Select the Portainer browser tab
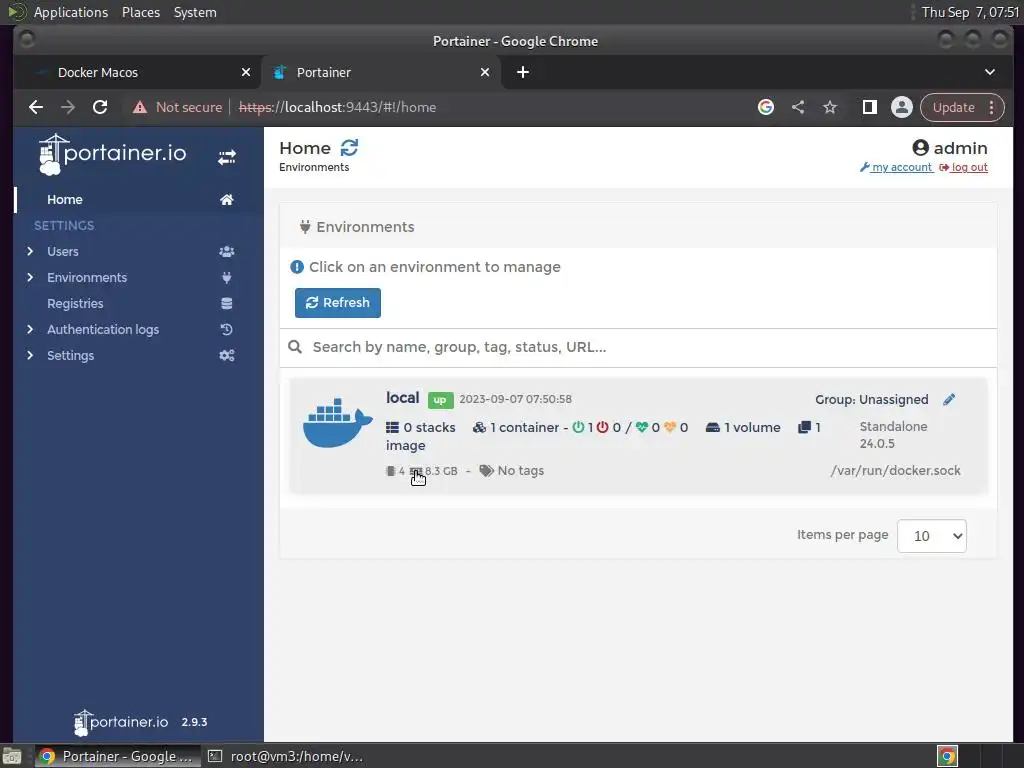 tap(381, 72)
